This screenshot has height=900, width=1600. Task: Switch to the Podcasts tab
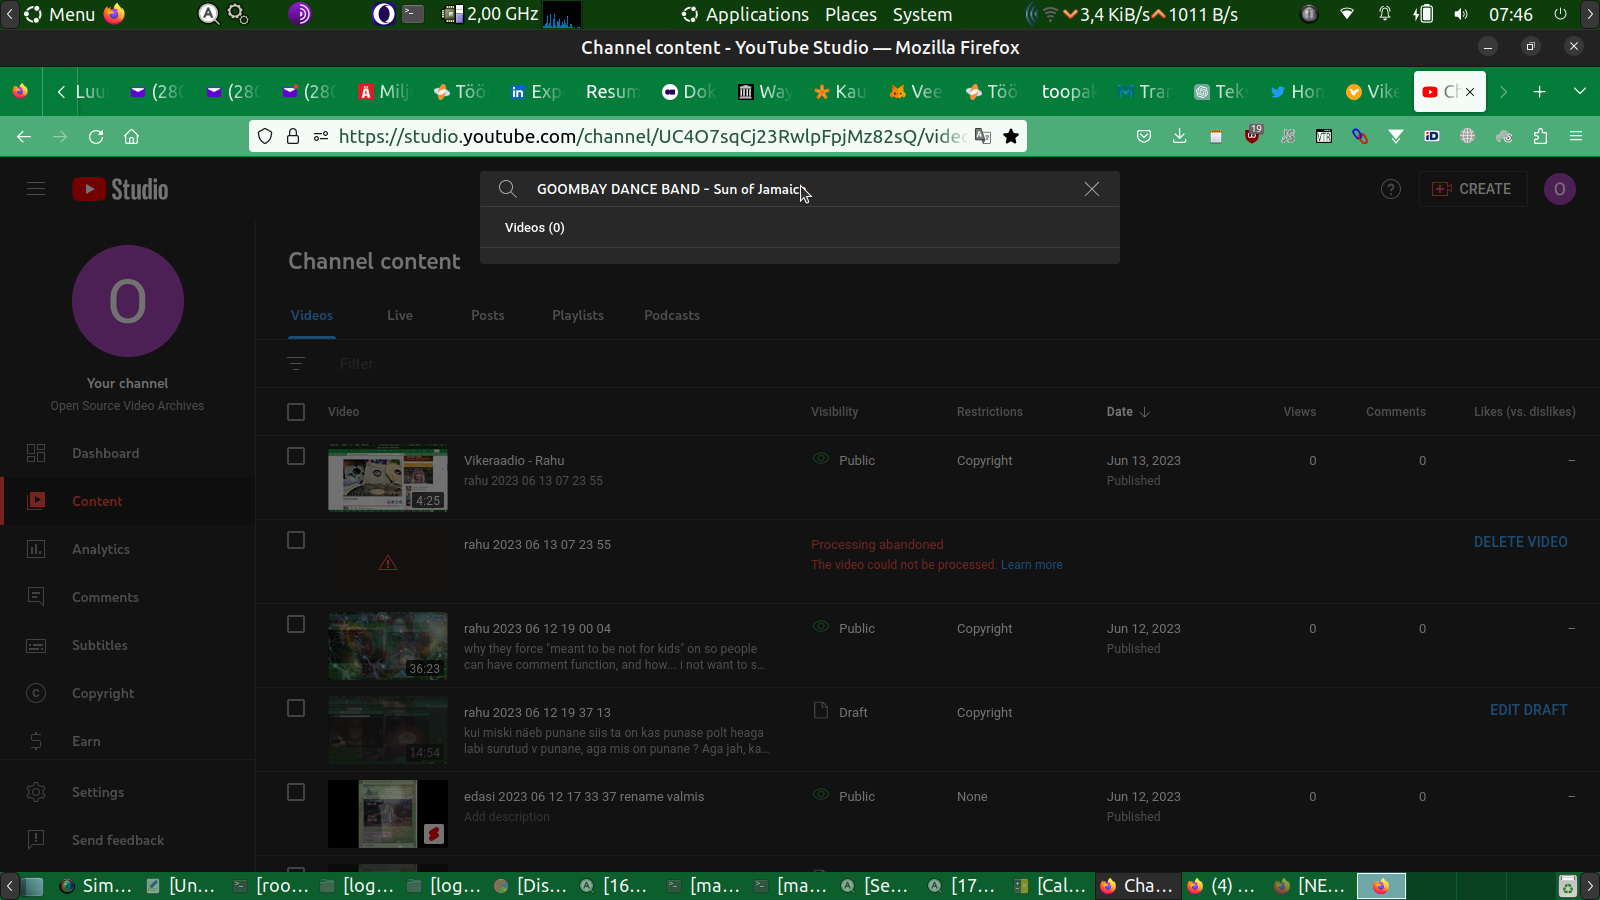point(671,315)
